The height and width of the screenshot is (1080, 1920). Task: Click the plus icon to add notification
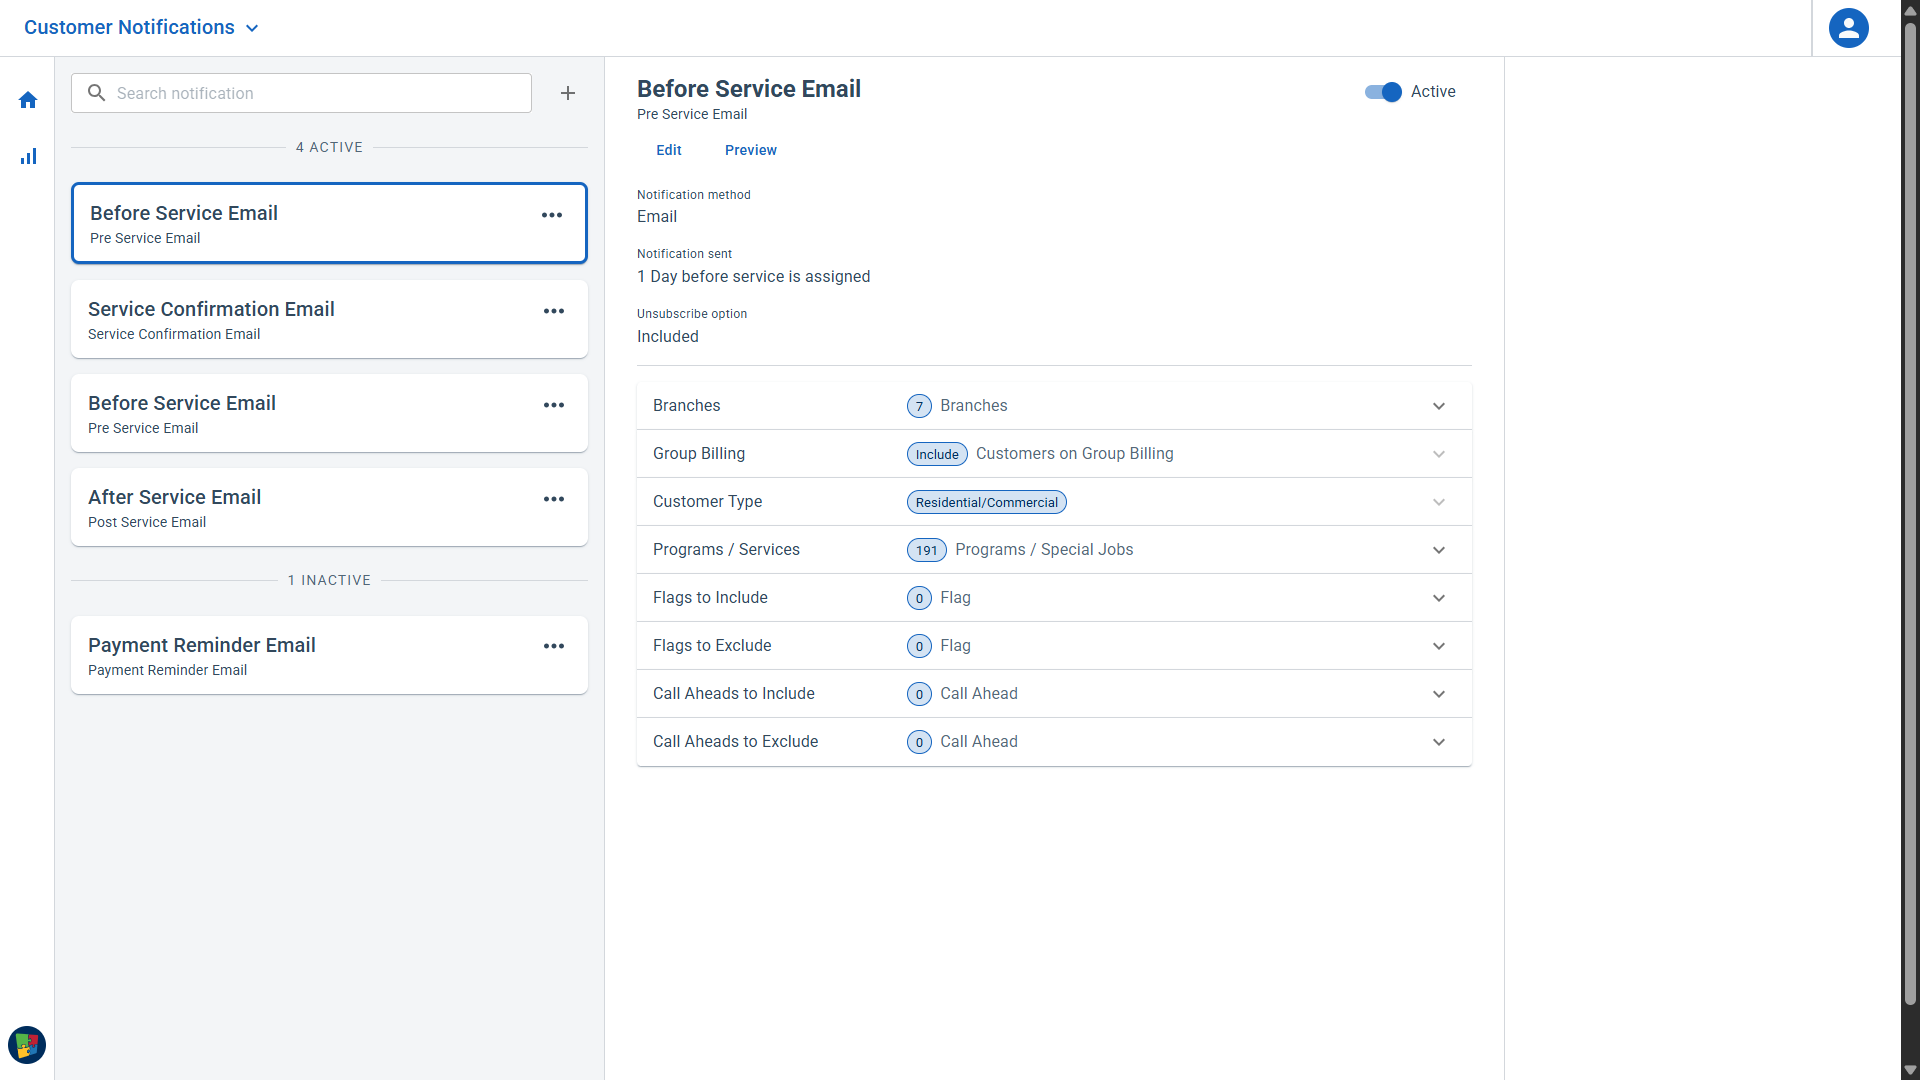click(568, 93)
